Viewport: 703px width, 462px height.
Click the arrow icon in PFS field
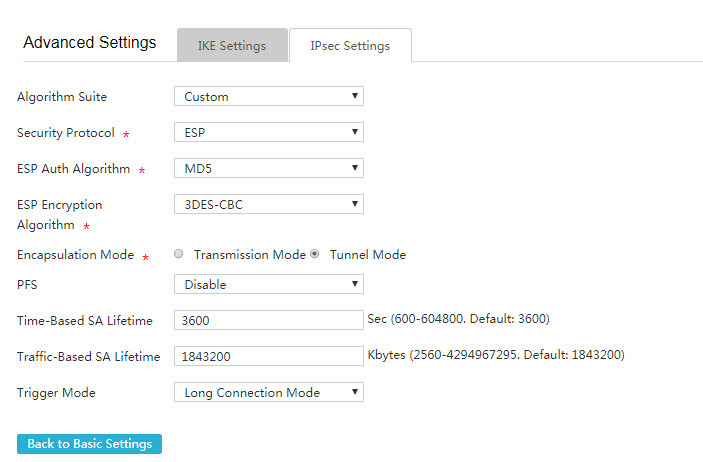pos(355,283)
